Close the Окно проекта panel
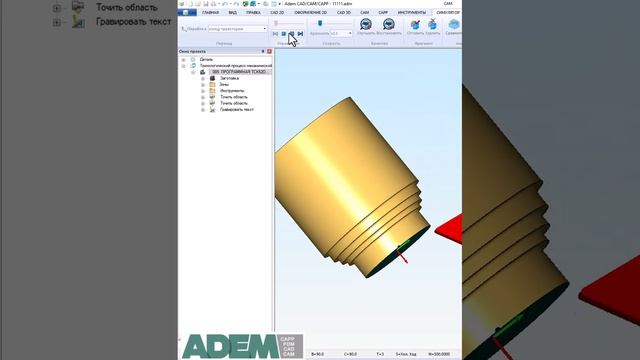This screenshot has height=360, width=640. tap(269, 51)
